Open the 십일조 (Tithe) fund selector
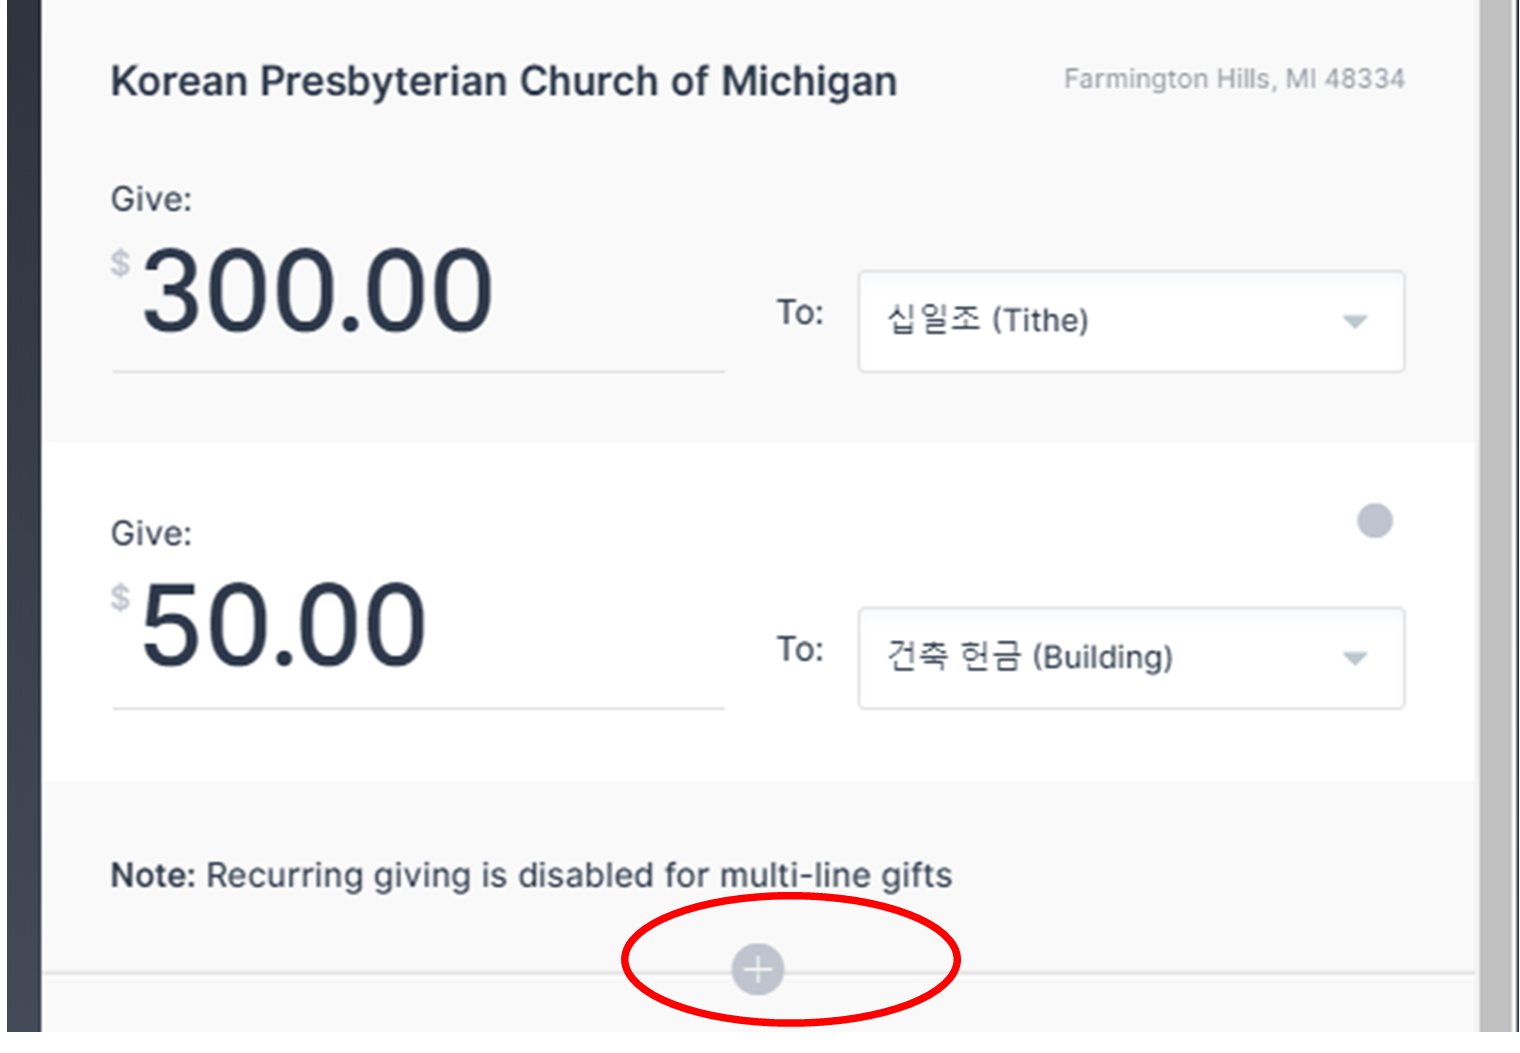Screen dimensions: 1520x1053 [x=1131, y=321]
